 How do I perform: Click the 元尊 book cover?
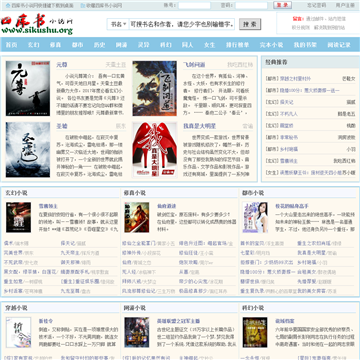28,88
